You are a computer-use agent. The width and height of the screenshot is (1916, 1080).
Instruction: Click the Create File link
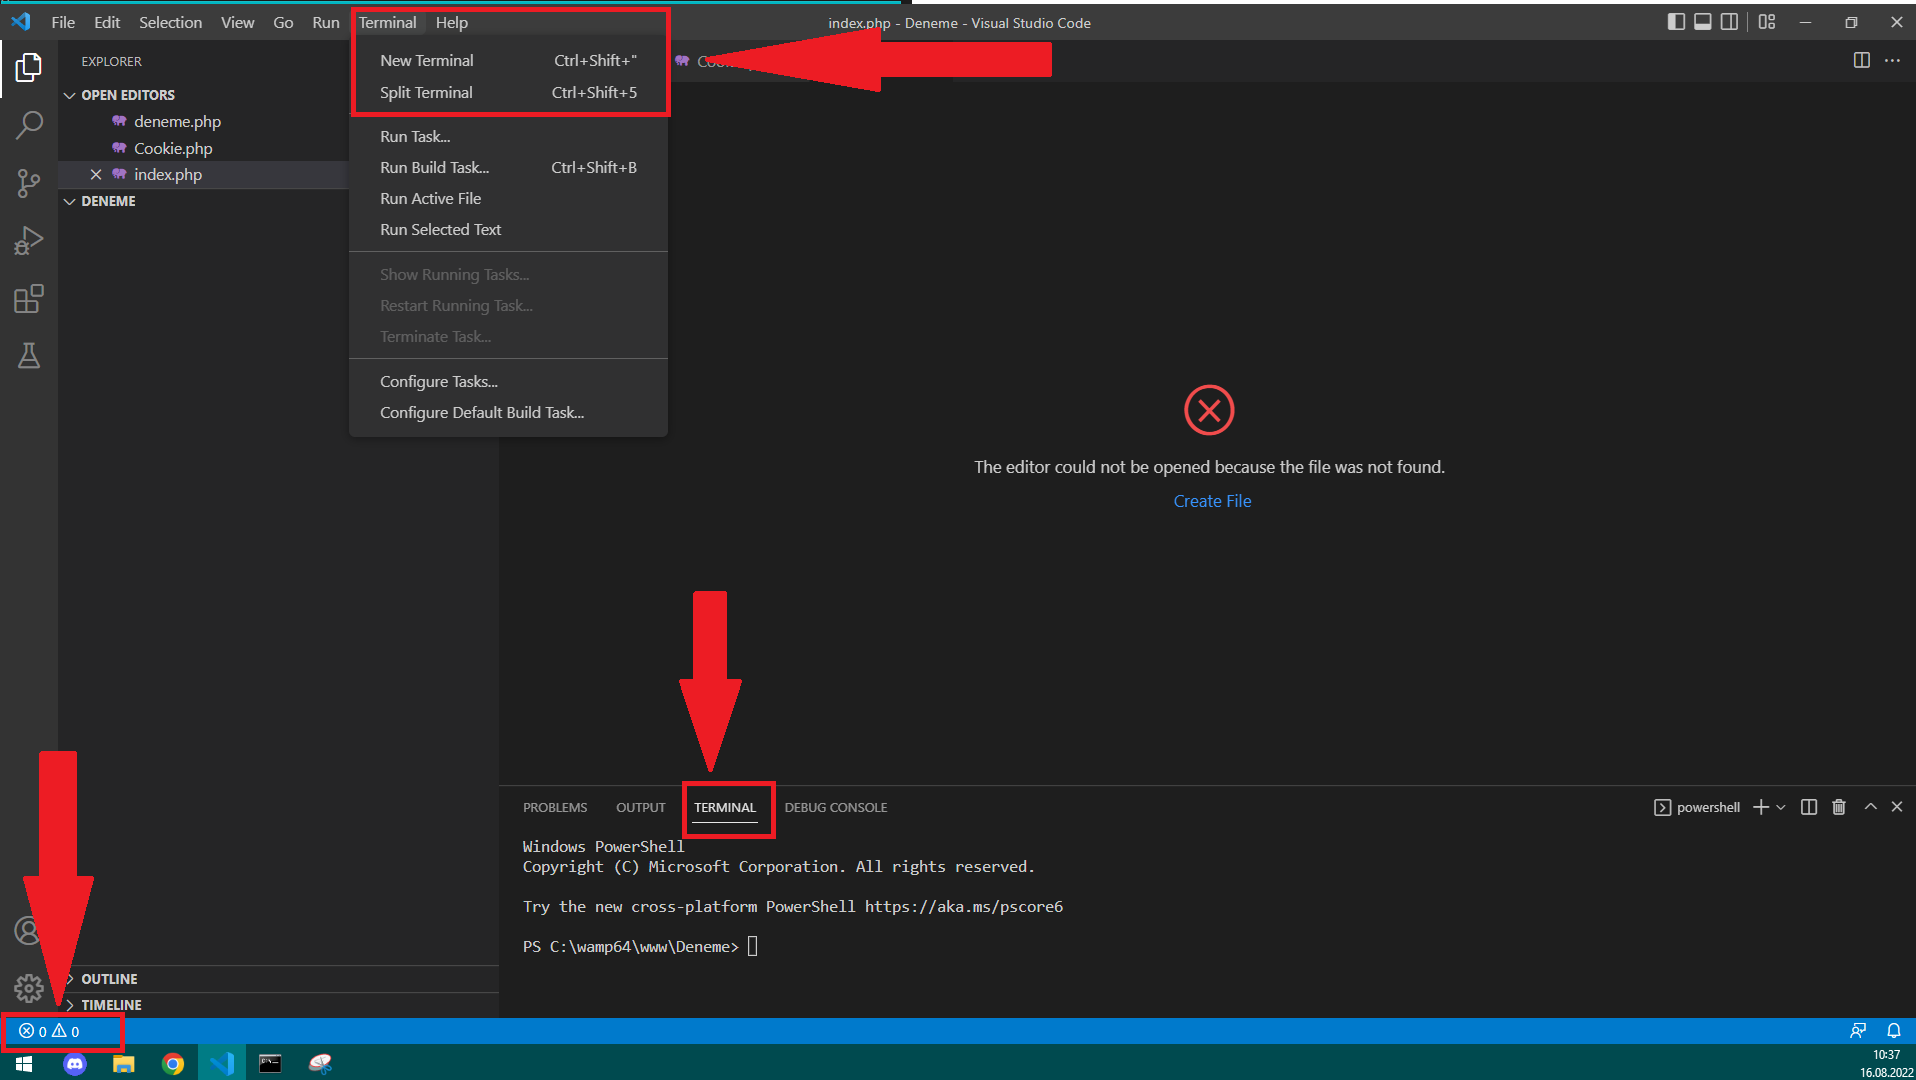tap(1212, 500)
